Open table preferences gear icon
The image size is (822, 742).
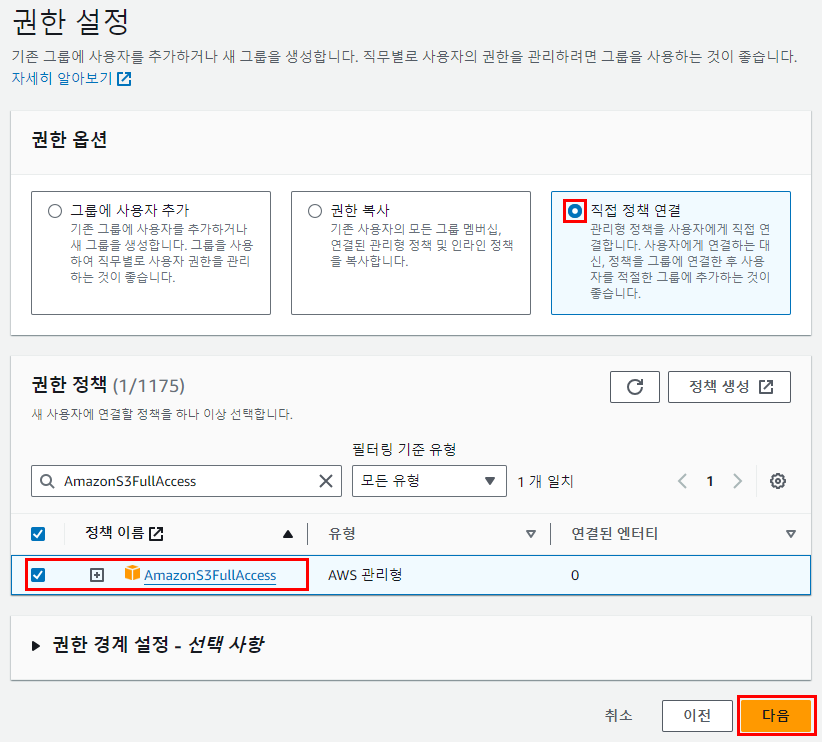tap(777, 481)
